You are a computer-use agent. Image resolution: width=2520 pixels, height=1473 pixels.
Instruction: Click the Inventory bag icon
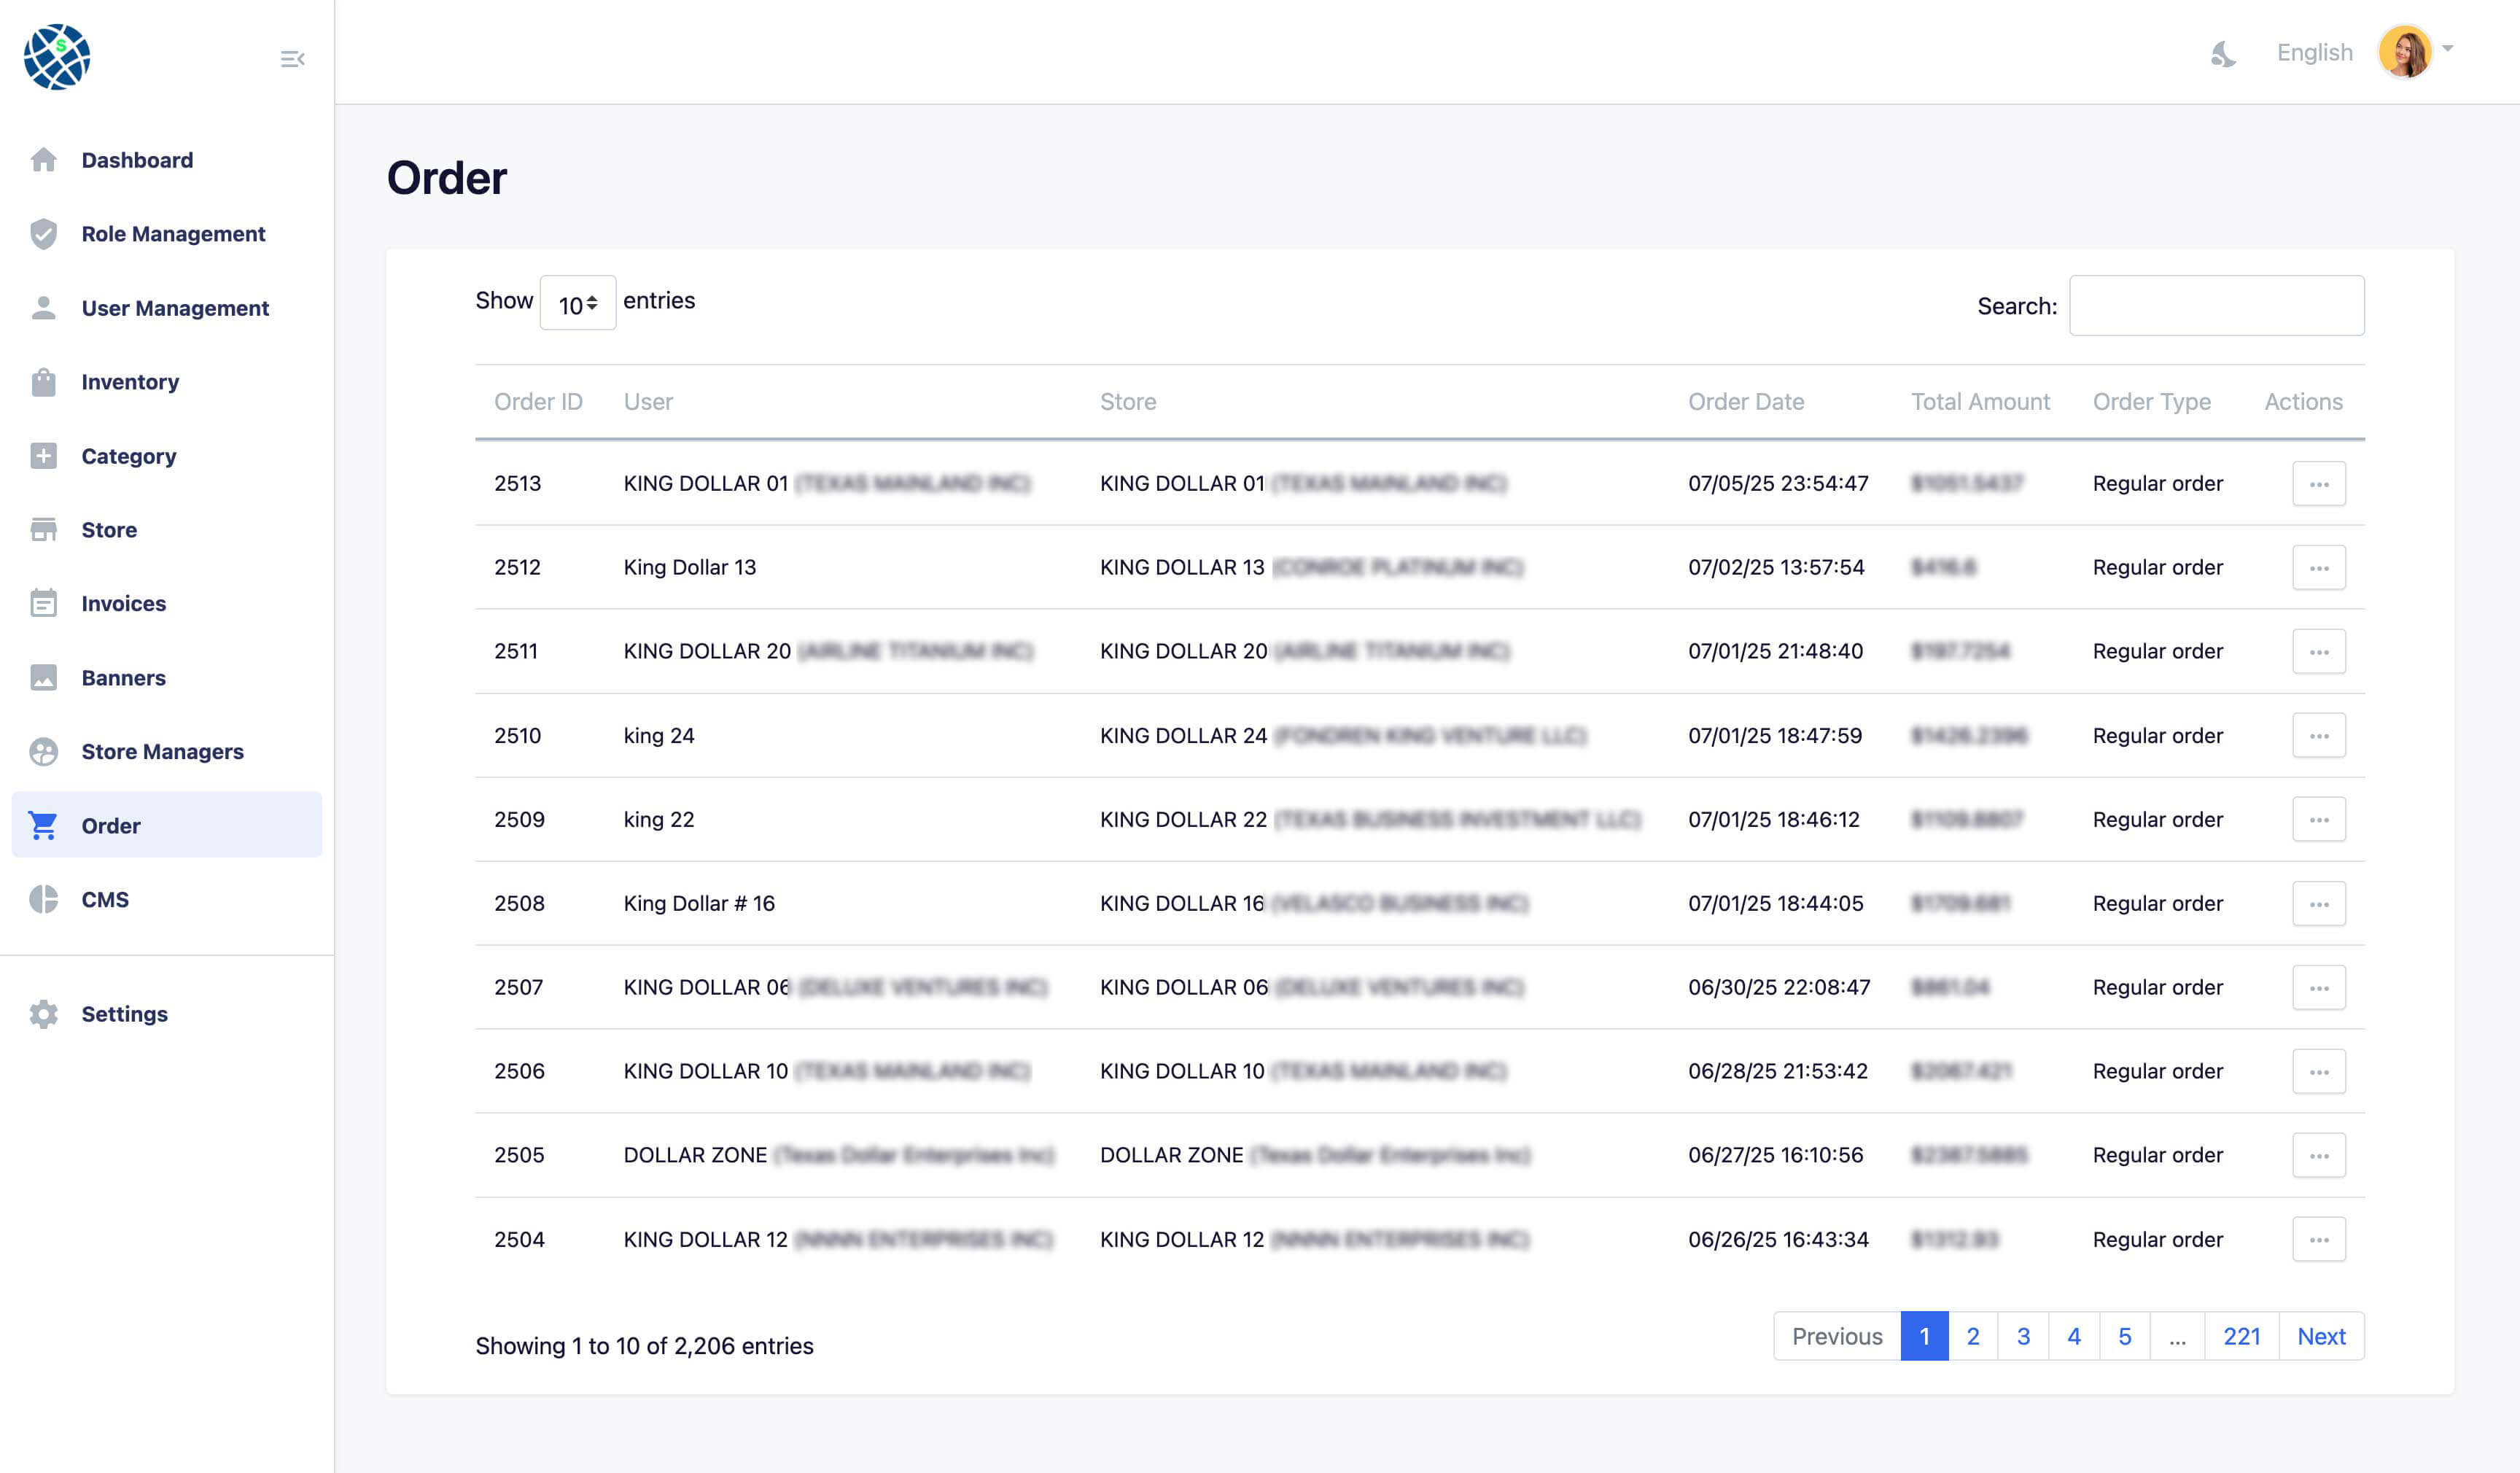pos(43,382)
